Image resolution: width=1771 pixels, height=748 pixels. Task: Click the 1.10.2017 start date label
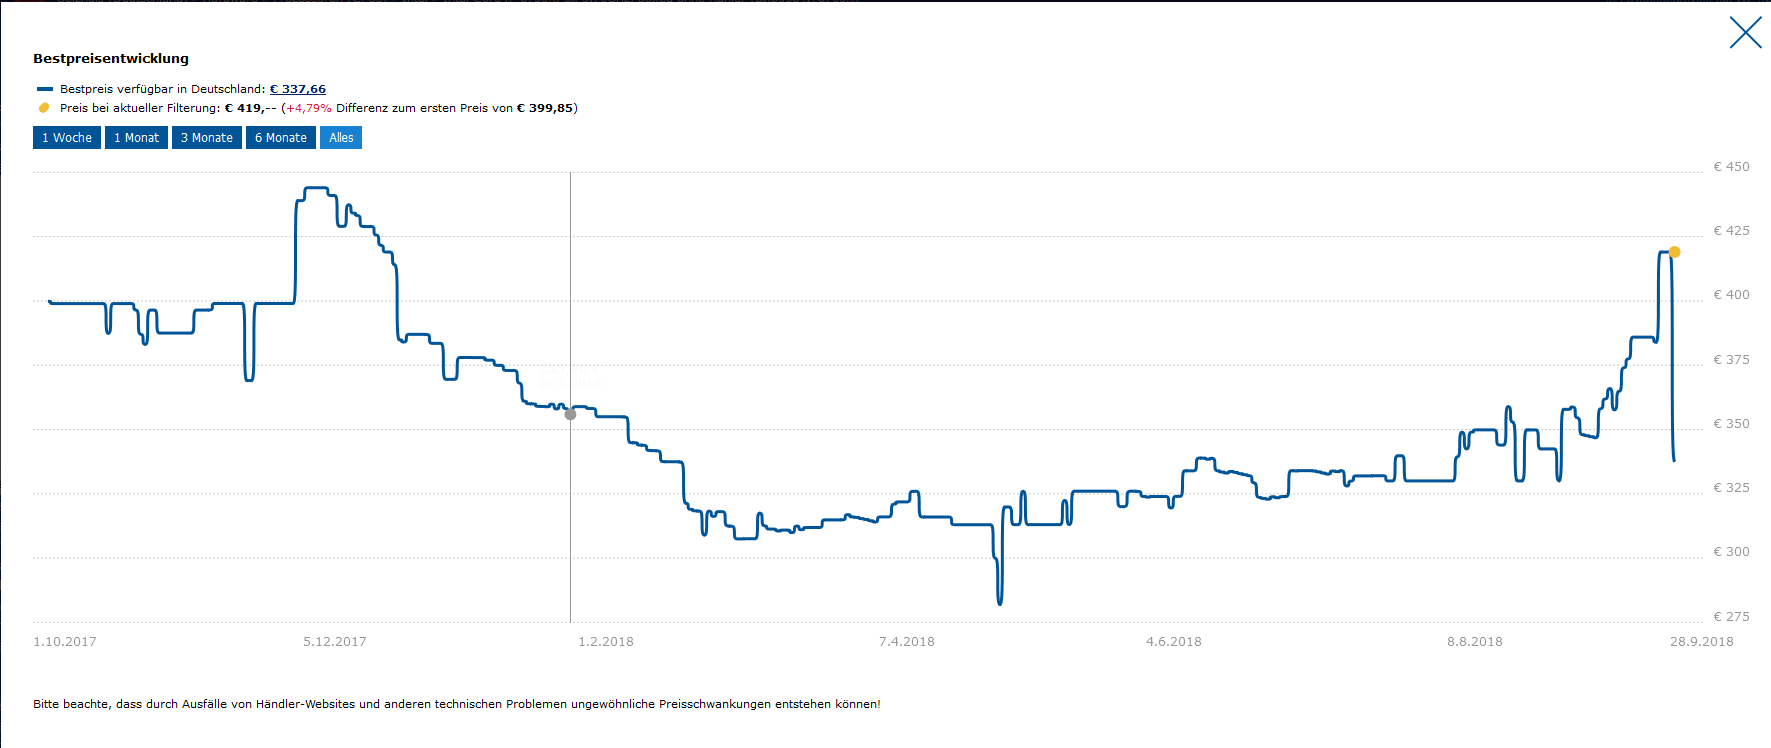[65, 642]
